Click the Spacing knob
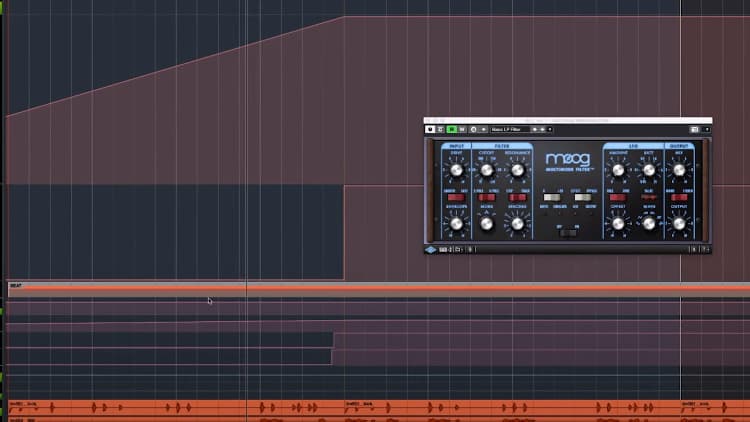 click(x=517, y=223)
